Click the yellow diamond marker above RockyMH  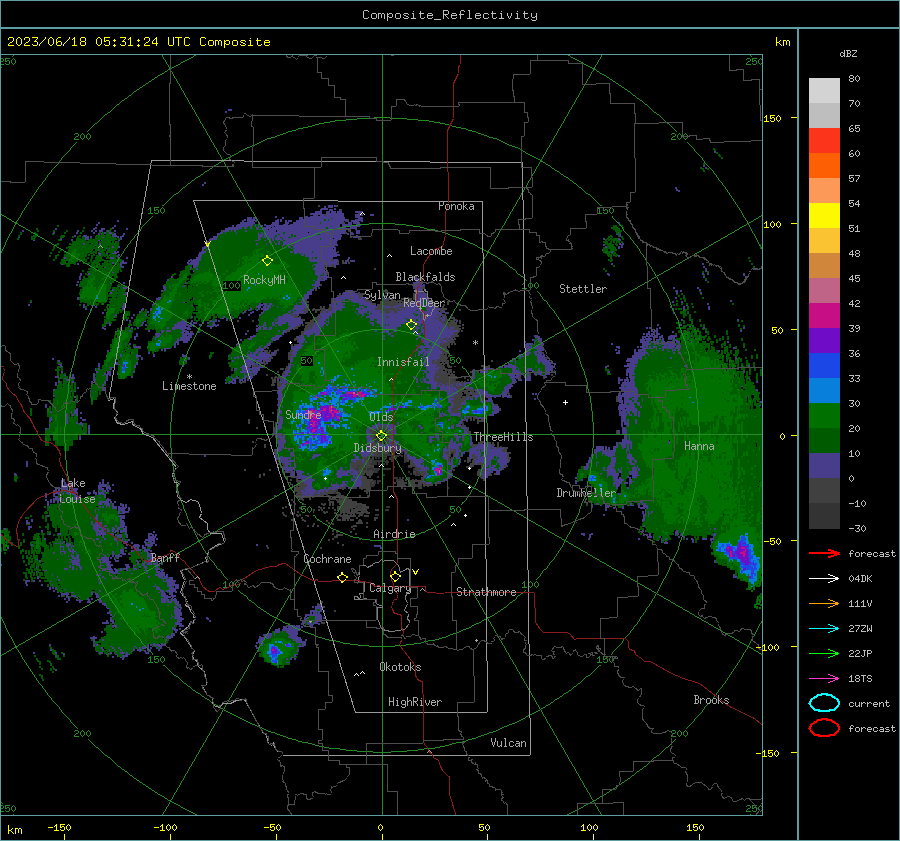pyautogui.click(x=267, y=261)
